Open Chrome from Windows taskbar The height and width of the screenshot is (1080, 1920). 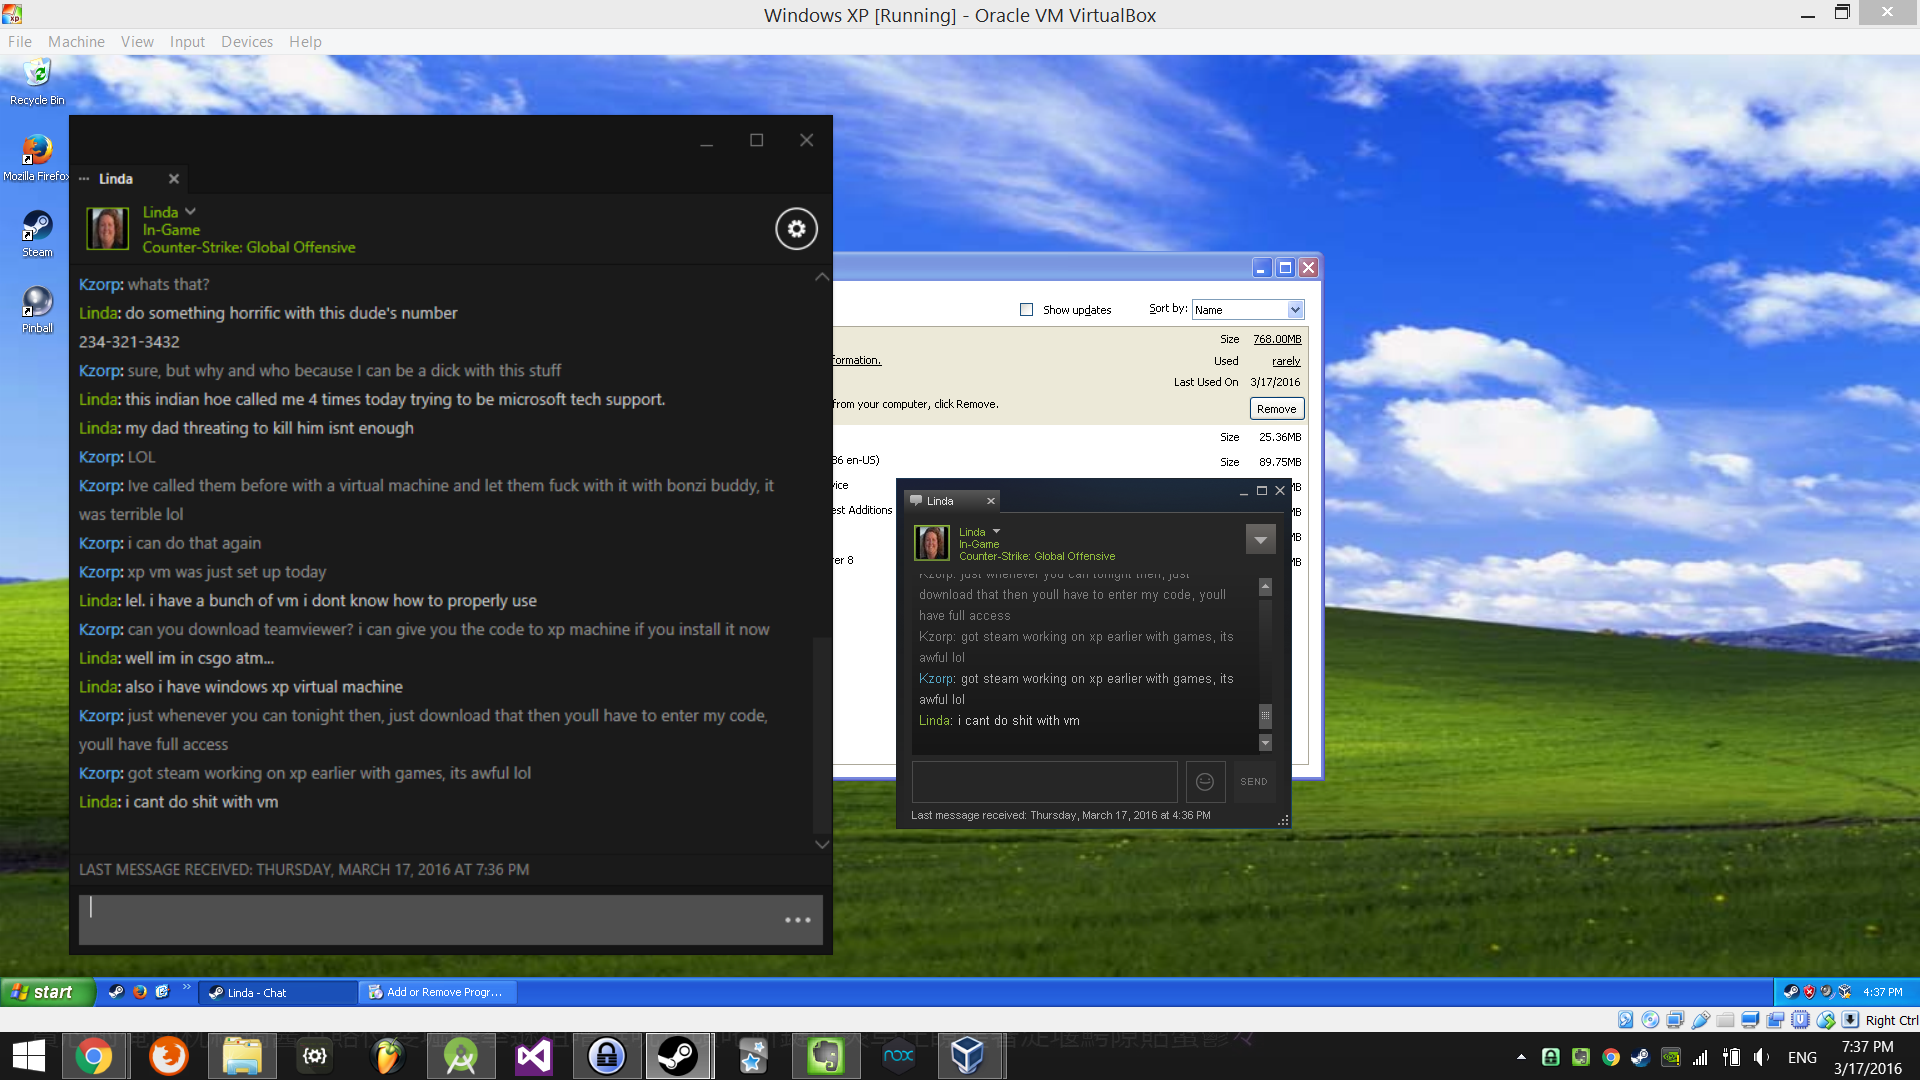(94, 1056)
